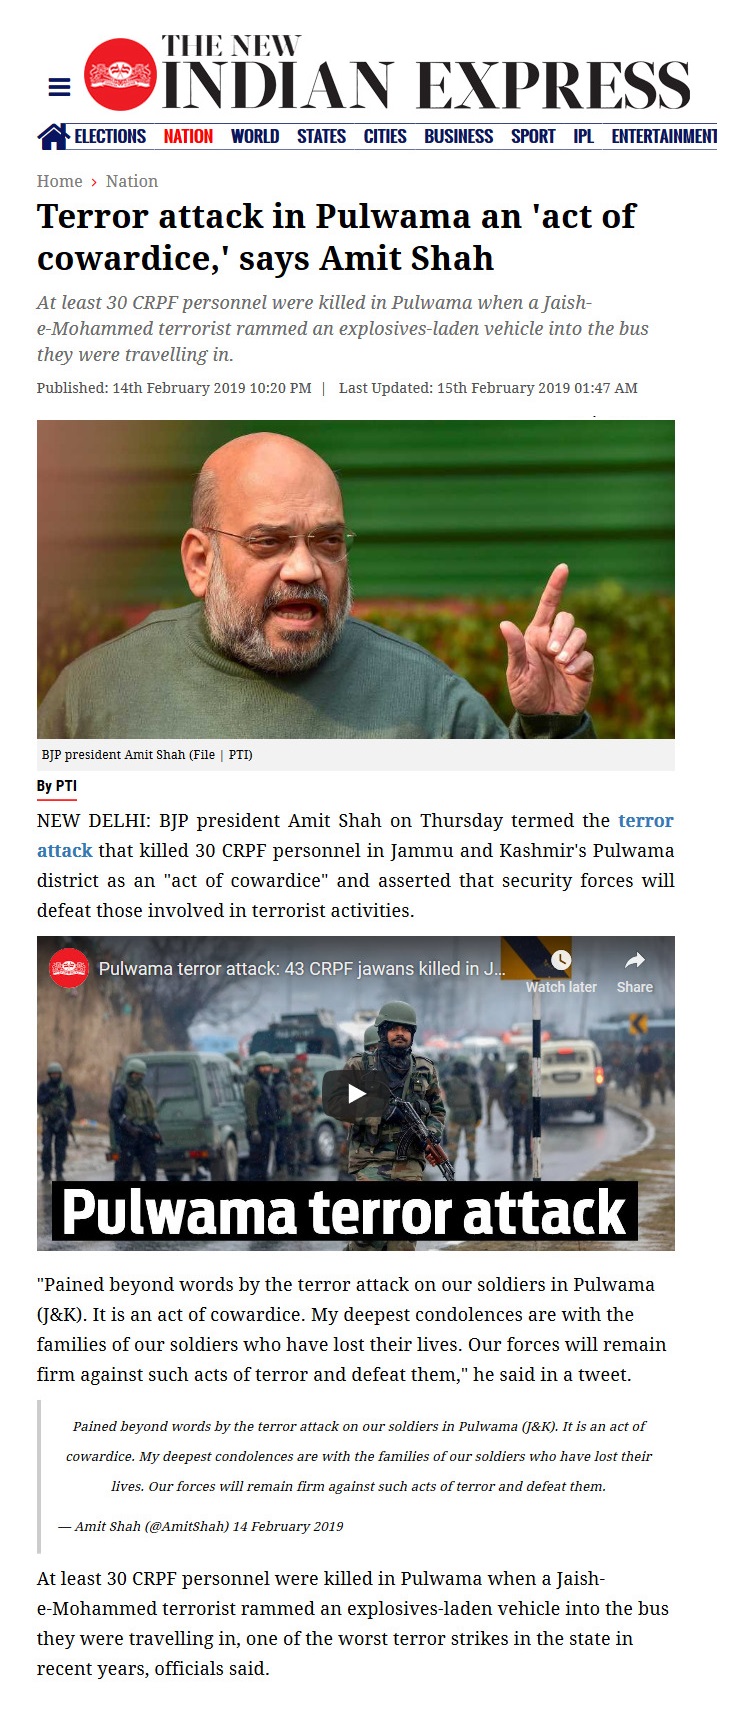The width and height of the screenshot is (743, 1720).
Task: Go to the States section
Action: point(321,136)
